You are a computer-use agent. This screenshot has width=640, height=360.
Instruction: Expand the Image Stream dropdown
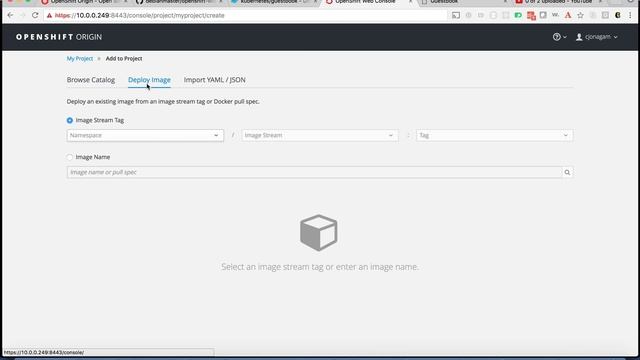click(320, 135)
